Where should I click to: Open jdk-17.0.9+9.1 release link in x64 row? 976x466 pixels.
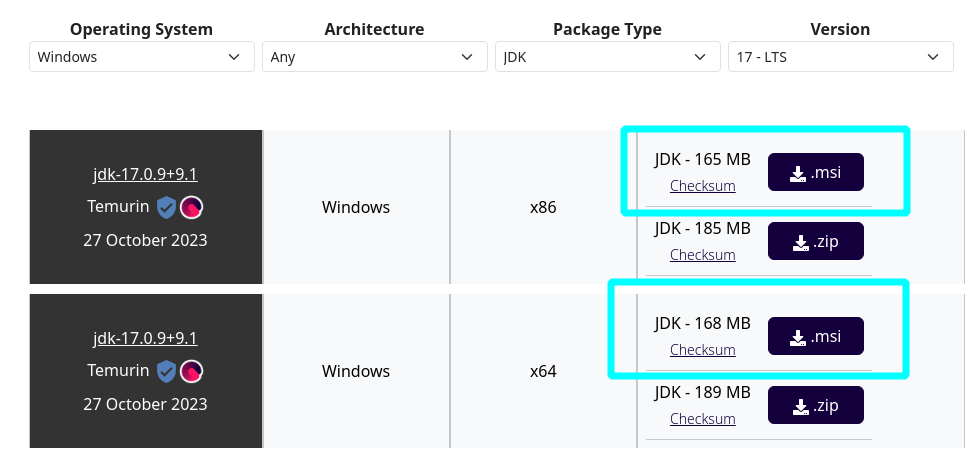(145, 338)
